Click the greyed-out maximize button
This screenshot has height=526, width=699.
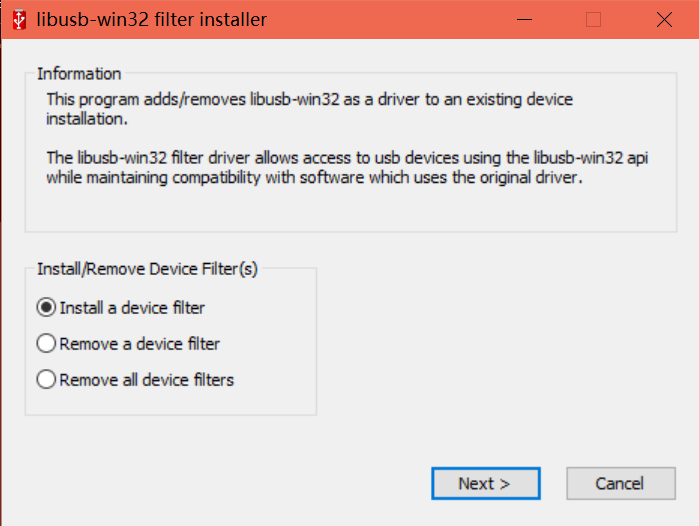[x=593, y=19]
